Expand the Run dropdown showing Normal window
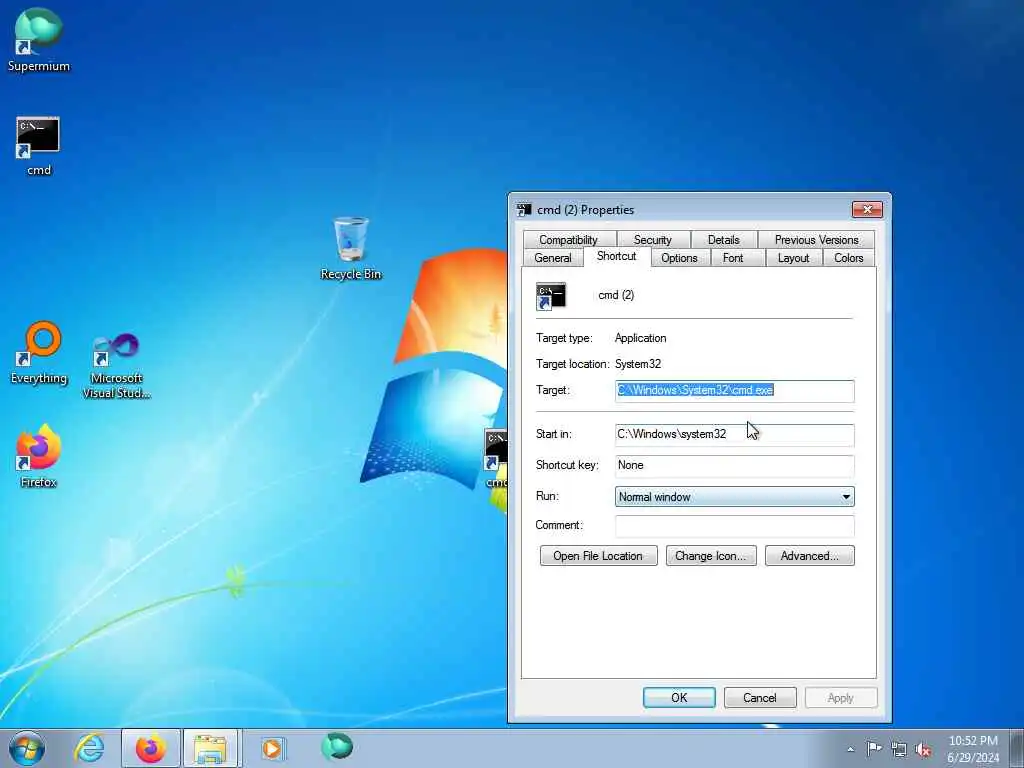1024x768 pixels. [x=735, y=497]
